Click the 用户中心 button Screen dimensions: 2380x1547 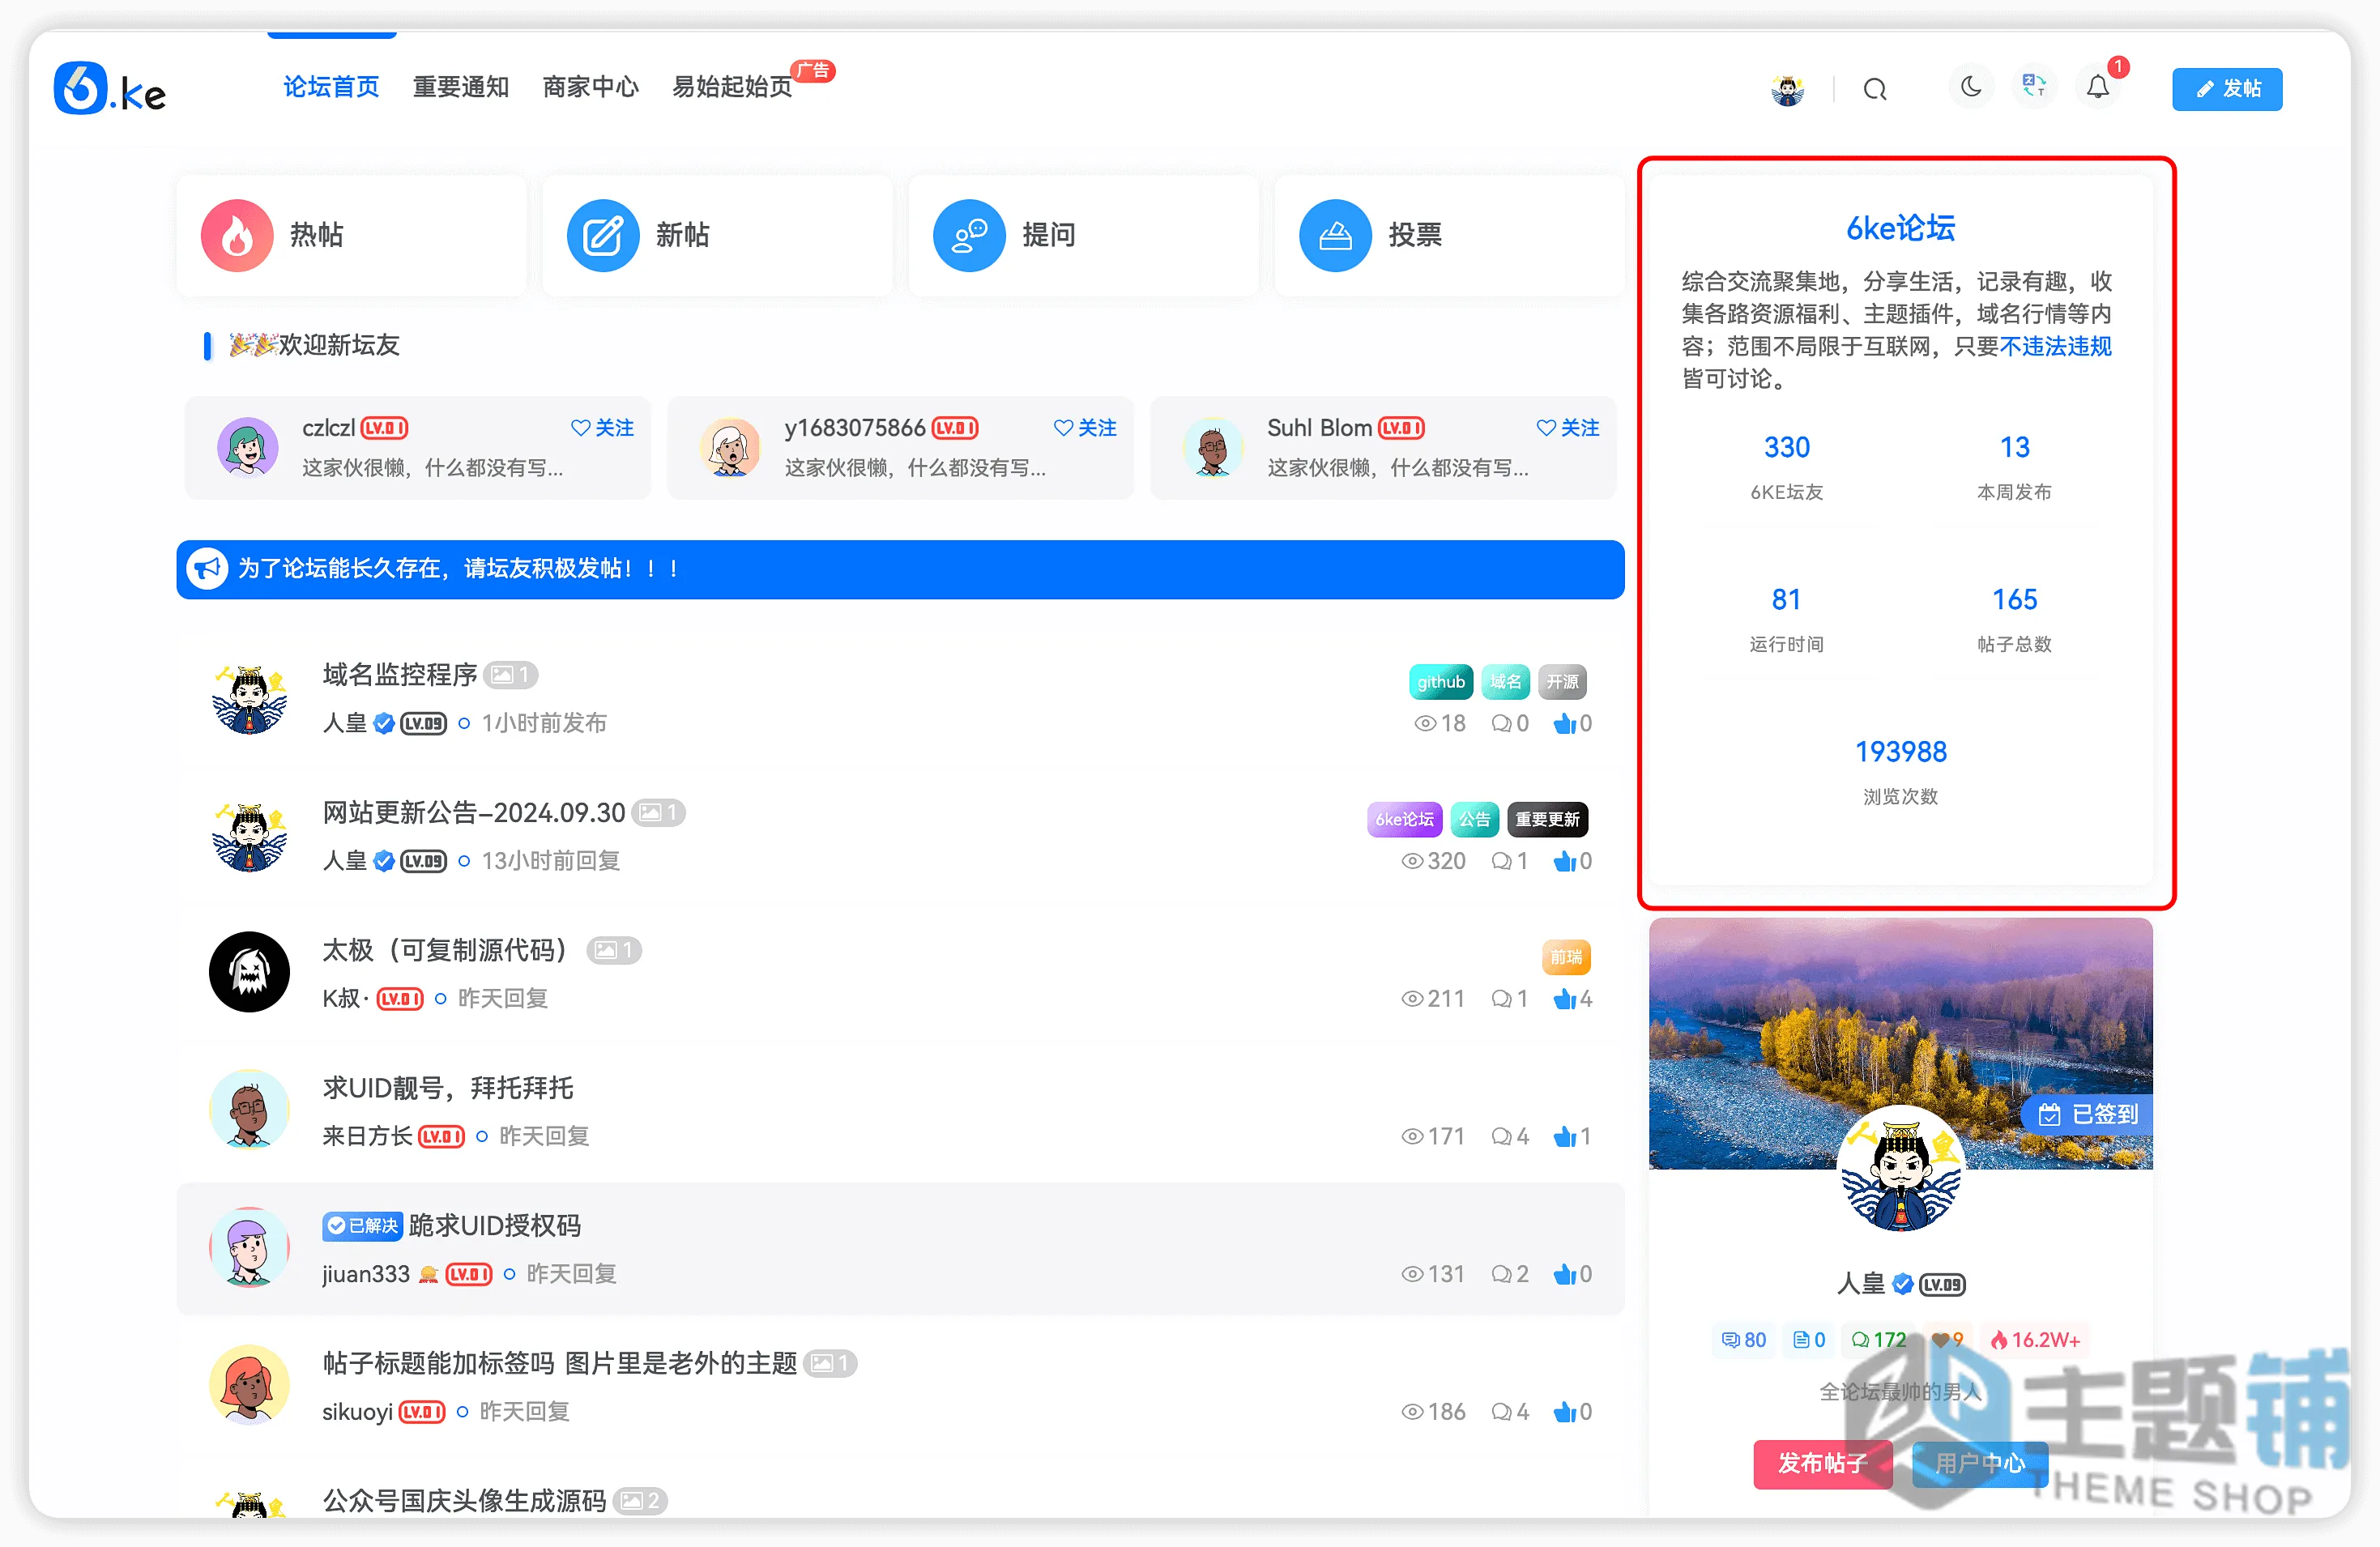pyautogui.click(x=1980, y=1464)
